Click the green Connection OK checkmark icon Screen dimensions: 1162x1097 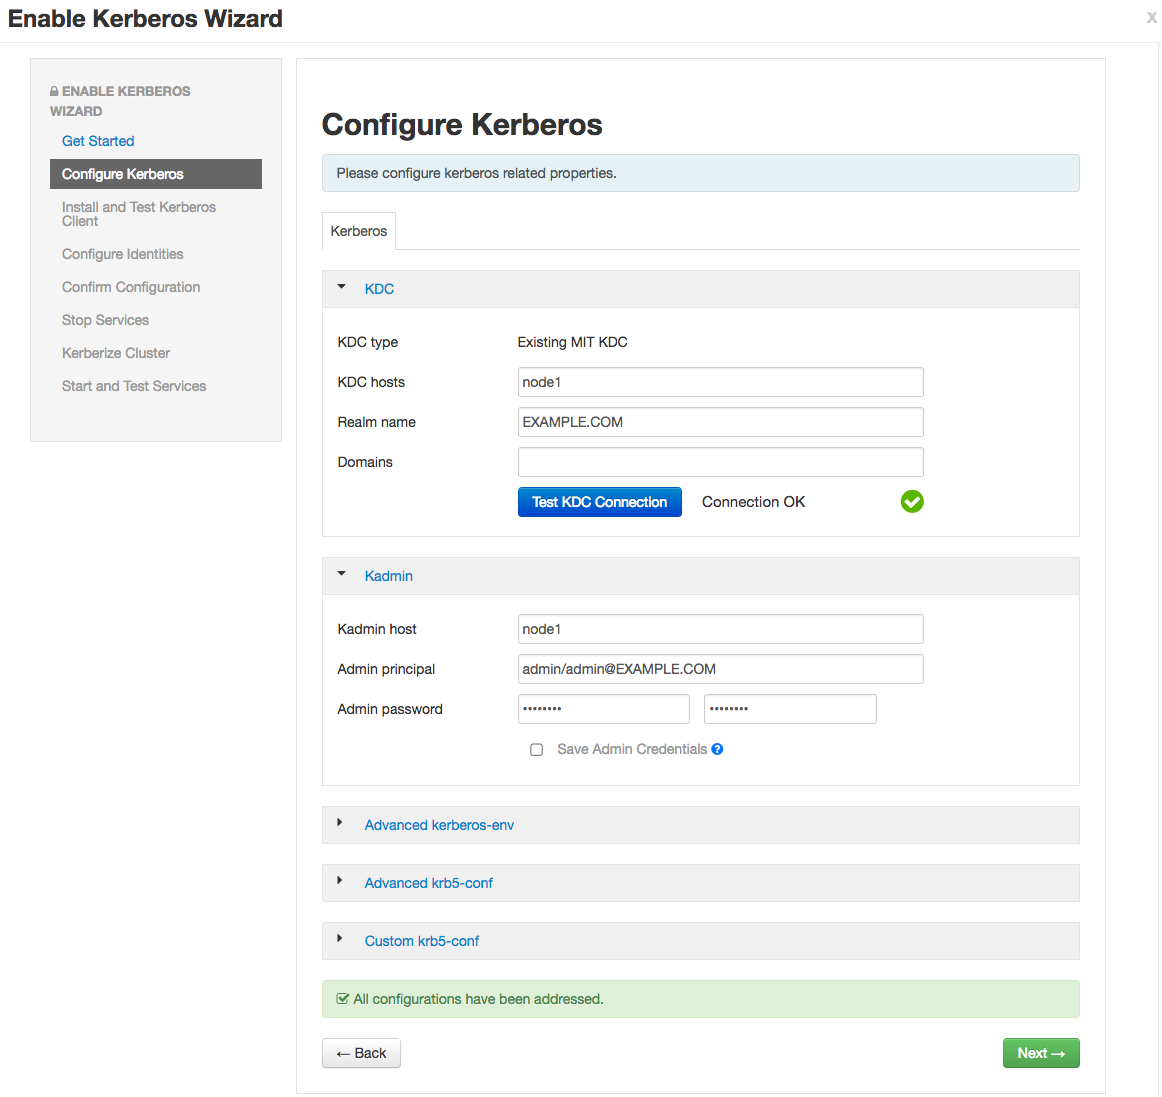(x=911, y=502)
